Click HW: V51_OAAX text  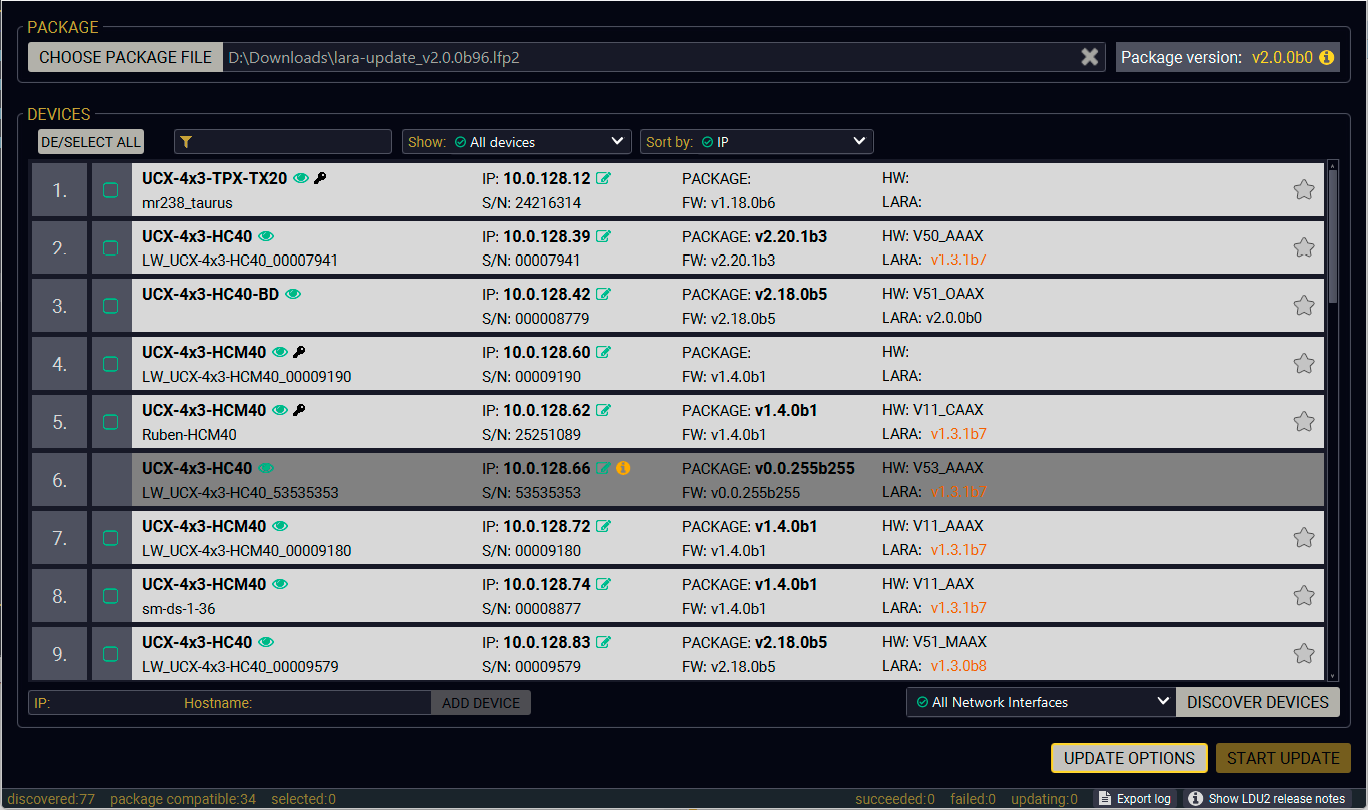point(933,294)
